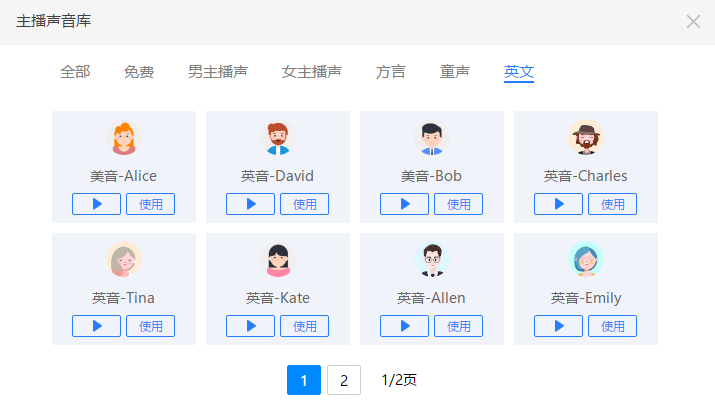
Task: Click the 英音-Charles name label
Action: 585,176
